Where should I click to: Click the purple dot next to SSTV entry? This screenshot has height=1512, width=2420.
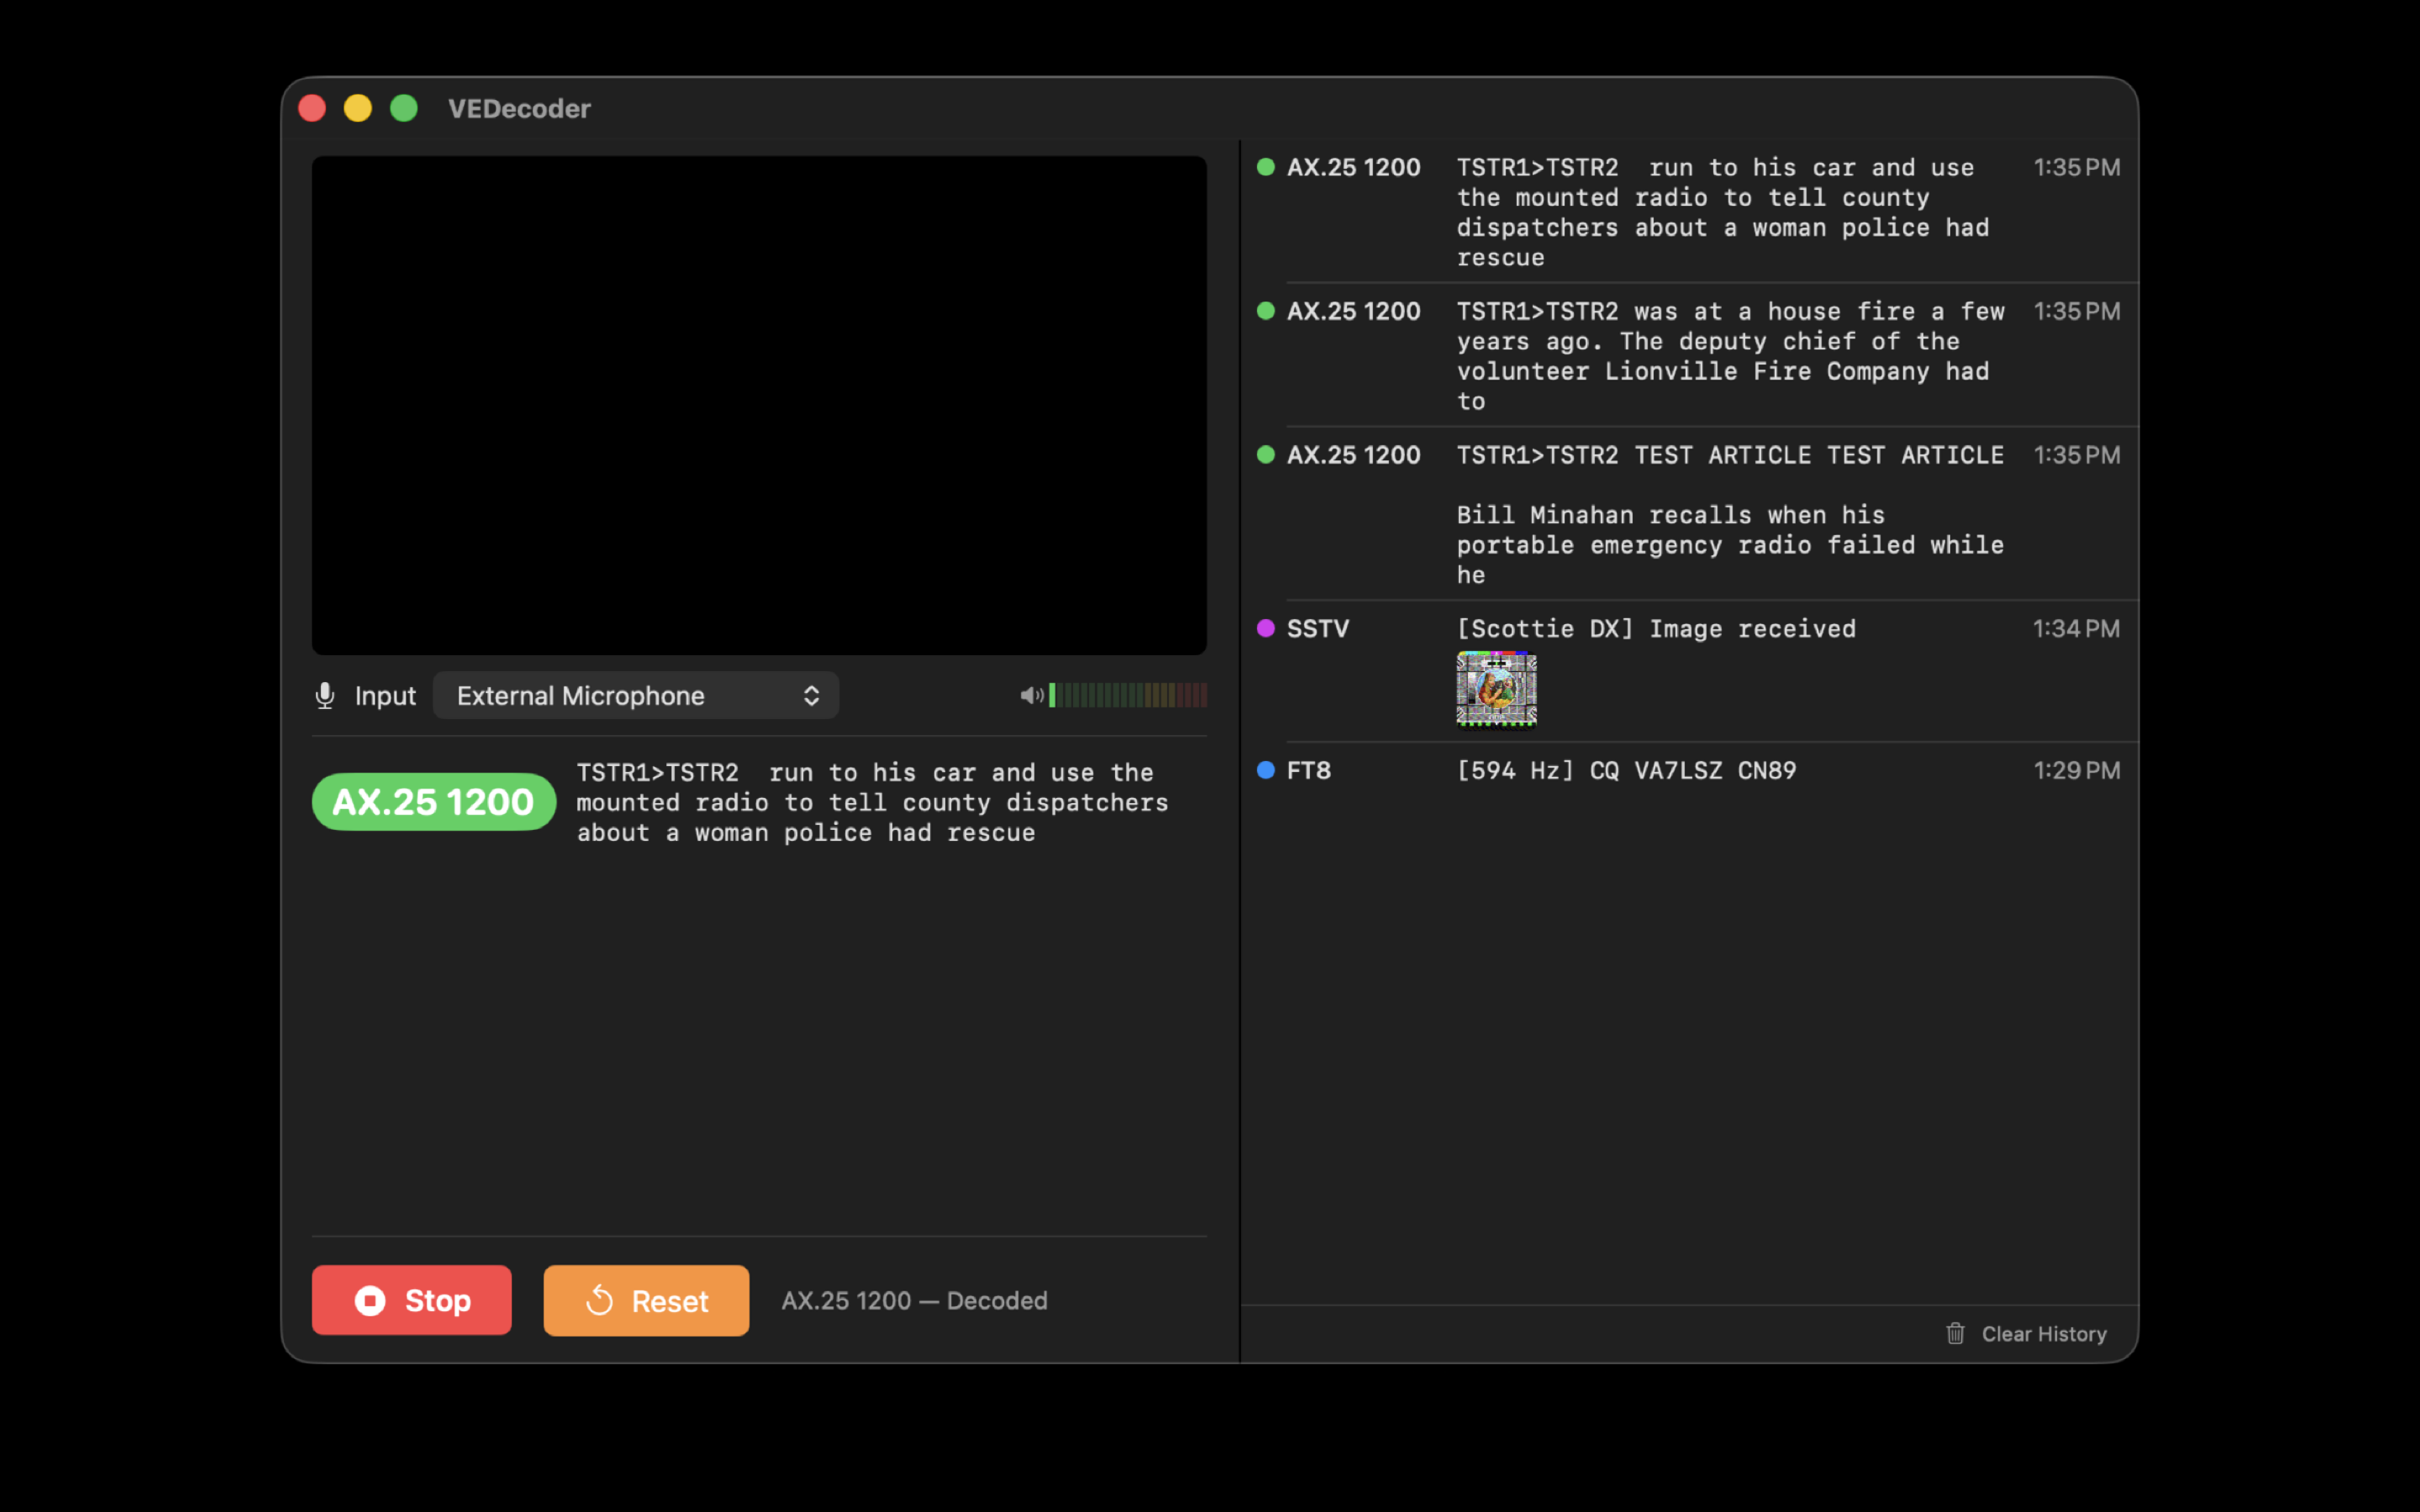[x=1266, y=628]
